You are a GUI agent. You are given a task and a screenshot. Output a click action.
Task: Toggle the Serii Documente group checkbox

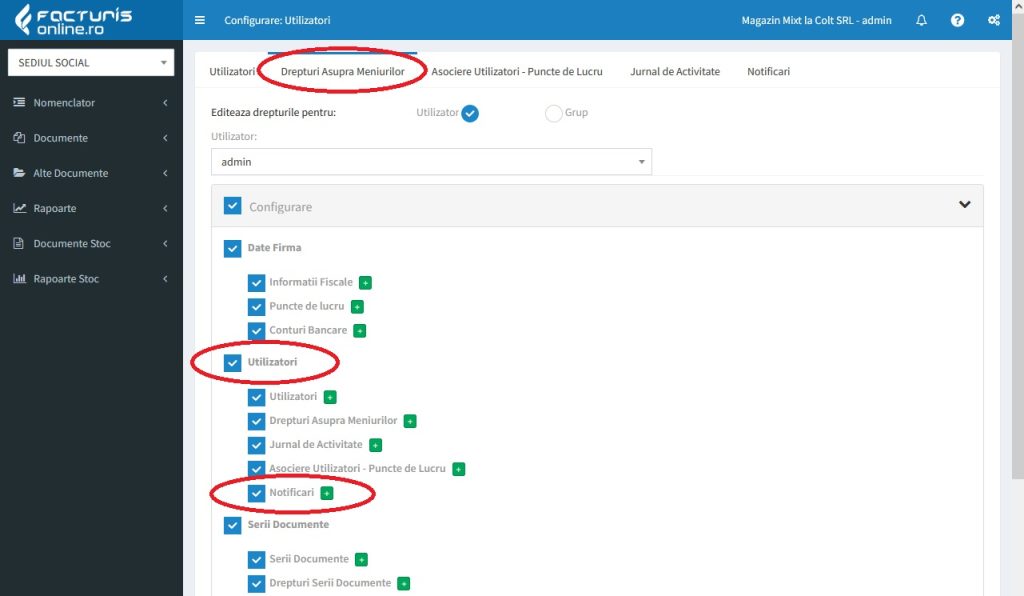(x=232, y=525)
